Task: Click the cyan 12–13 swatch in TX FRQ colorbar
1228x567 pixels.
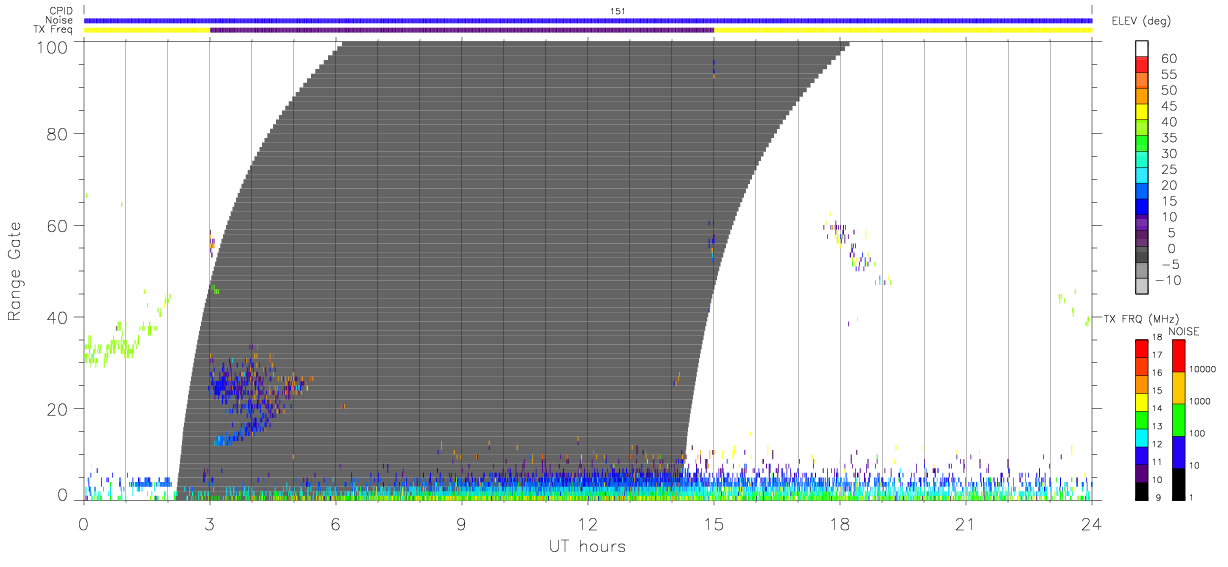Action: [x=1142, y=437]
